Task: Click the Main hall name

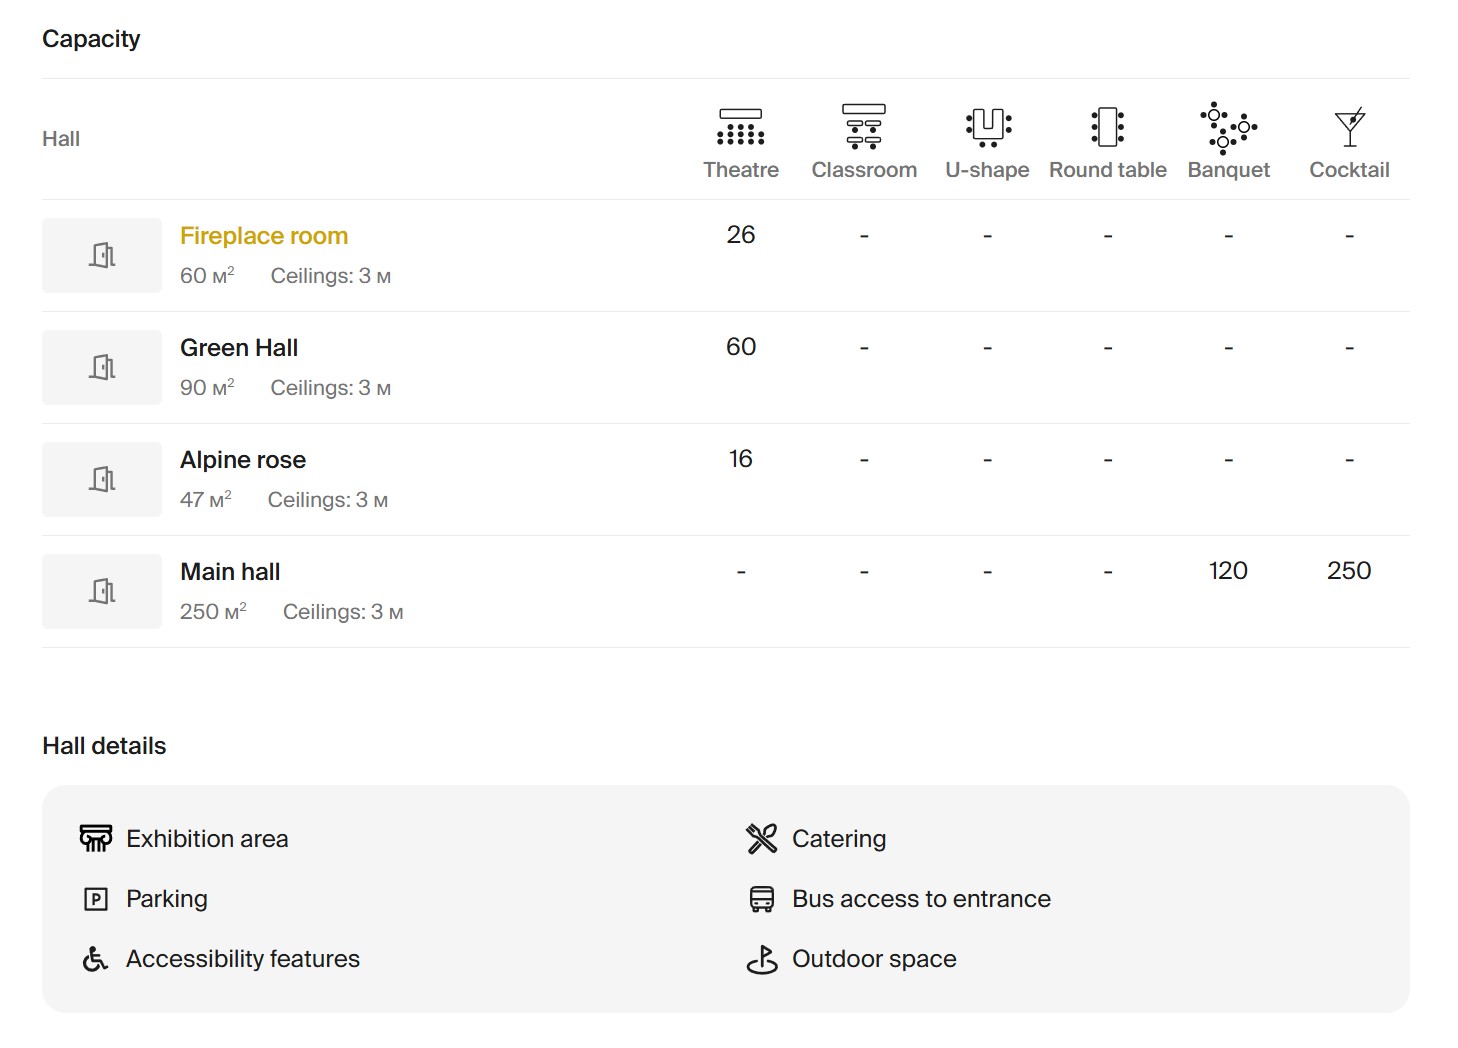Action: [230, 572]
